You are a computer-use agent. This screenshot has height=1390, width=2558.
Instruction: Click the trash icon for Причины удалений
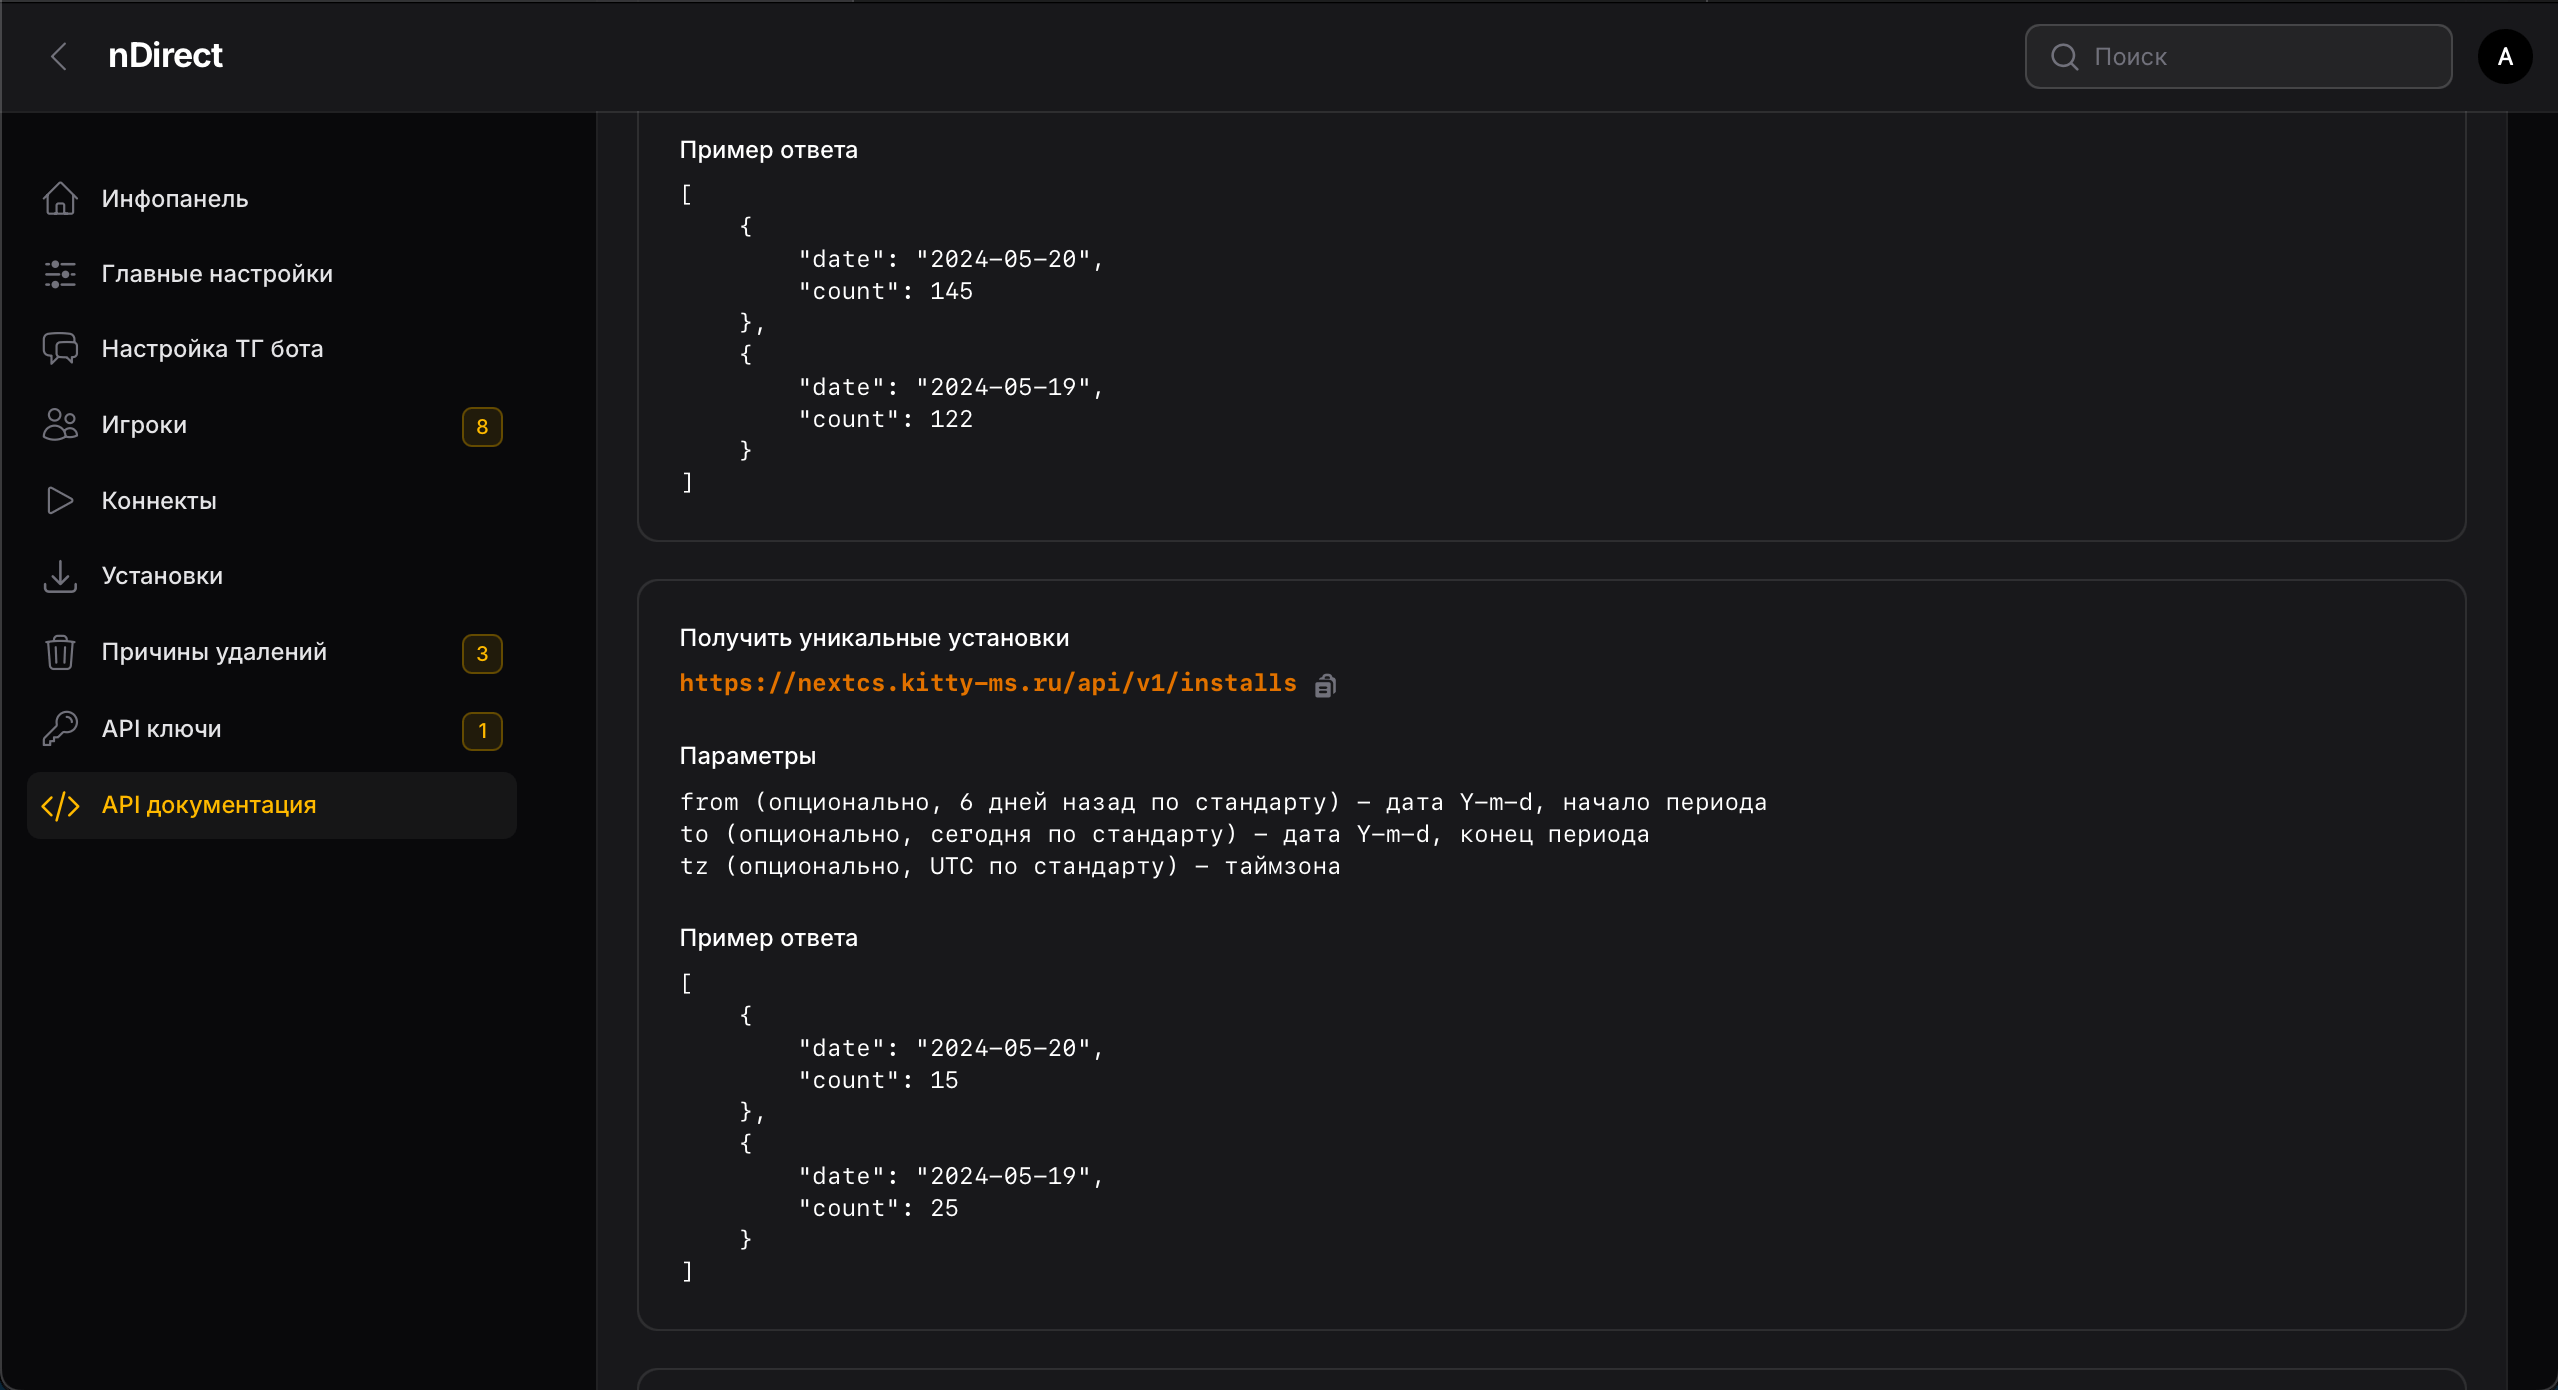(60, 652)
